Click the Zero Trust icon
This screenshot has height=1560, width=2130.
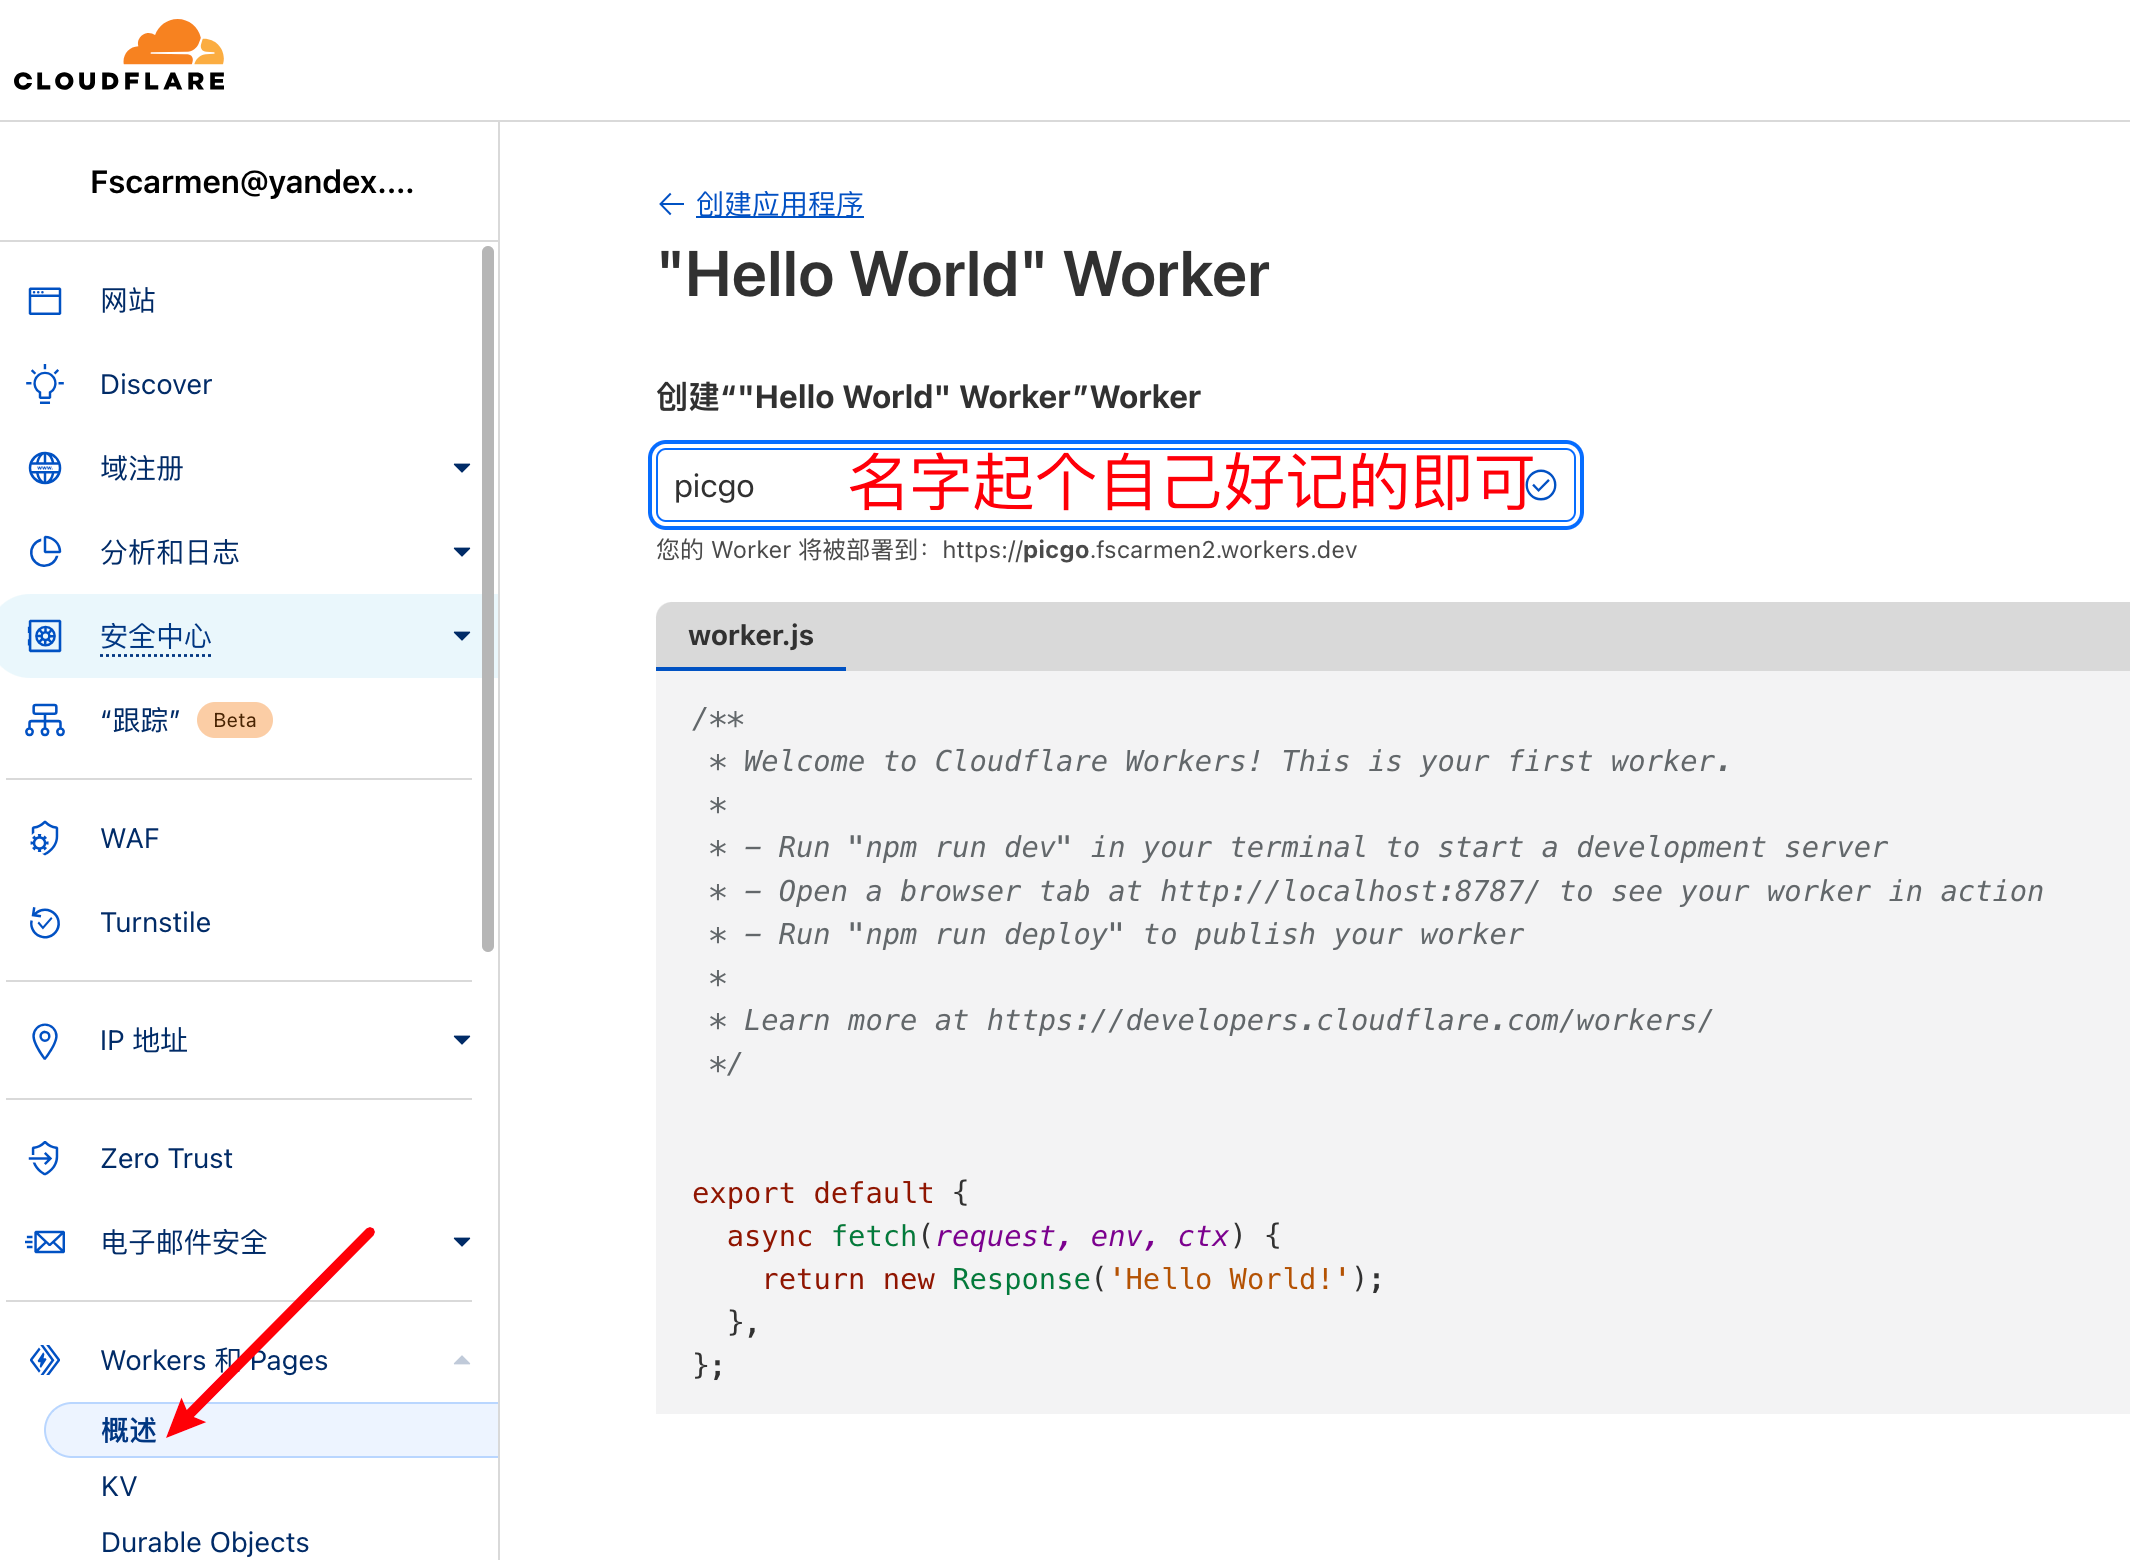(45, 1158)
